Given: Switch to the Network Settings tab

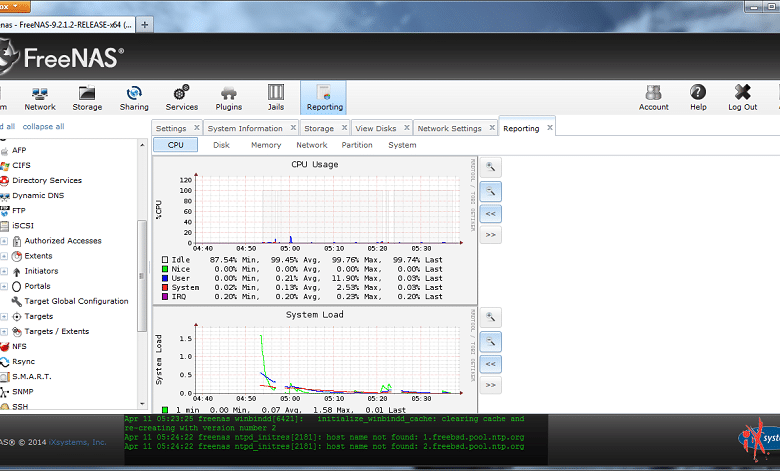Looking at the screenshot, I should point(449,128).
